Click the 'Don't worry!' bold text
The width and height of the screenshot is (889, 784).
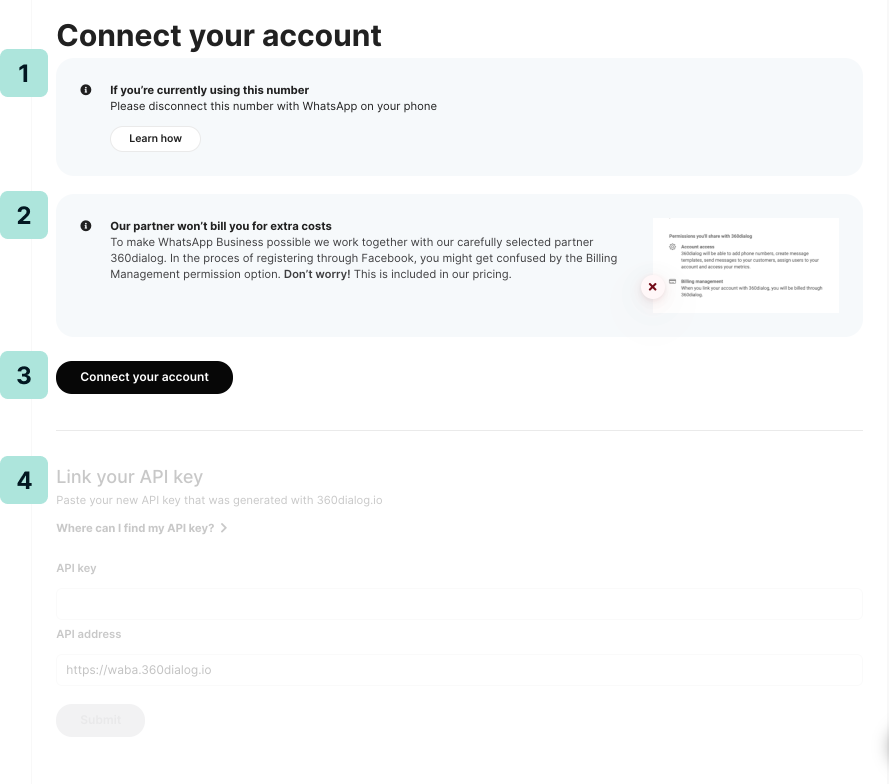[x=317, y=274]
